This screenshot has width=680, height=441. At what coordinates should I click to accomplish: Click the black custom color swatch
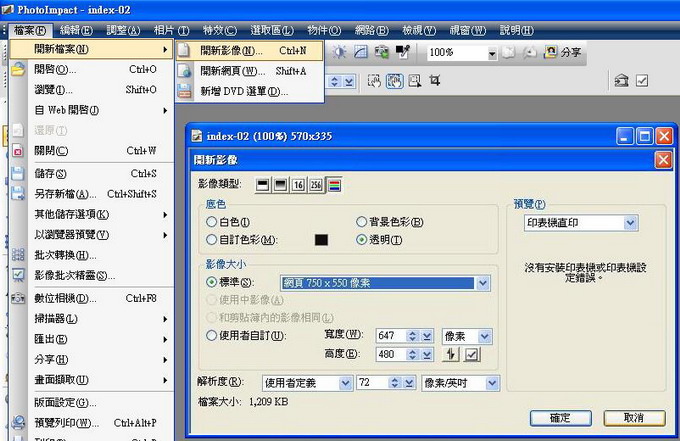321,240
